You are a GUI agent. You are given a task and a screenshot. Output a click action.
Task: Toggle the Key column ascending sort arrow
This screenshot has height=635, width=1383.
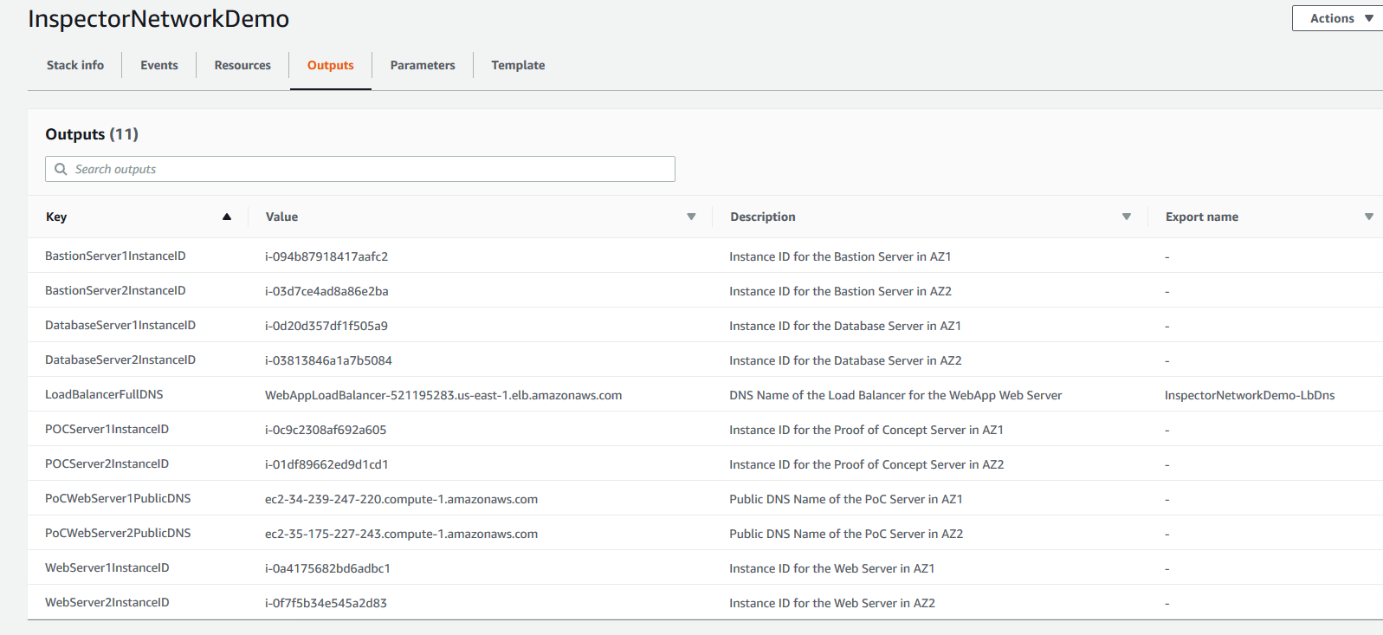(x=227, y=217)
